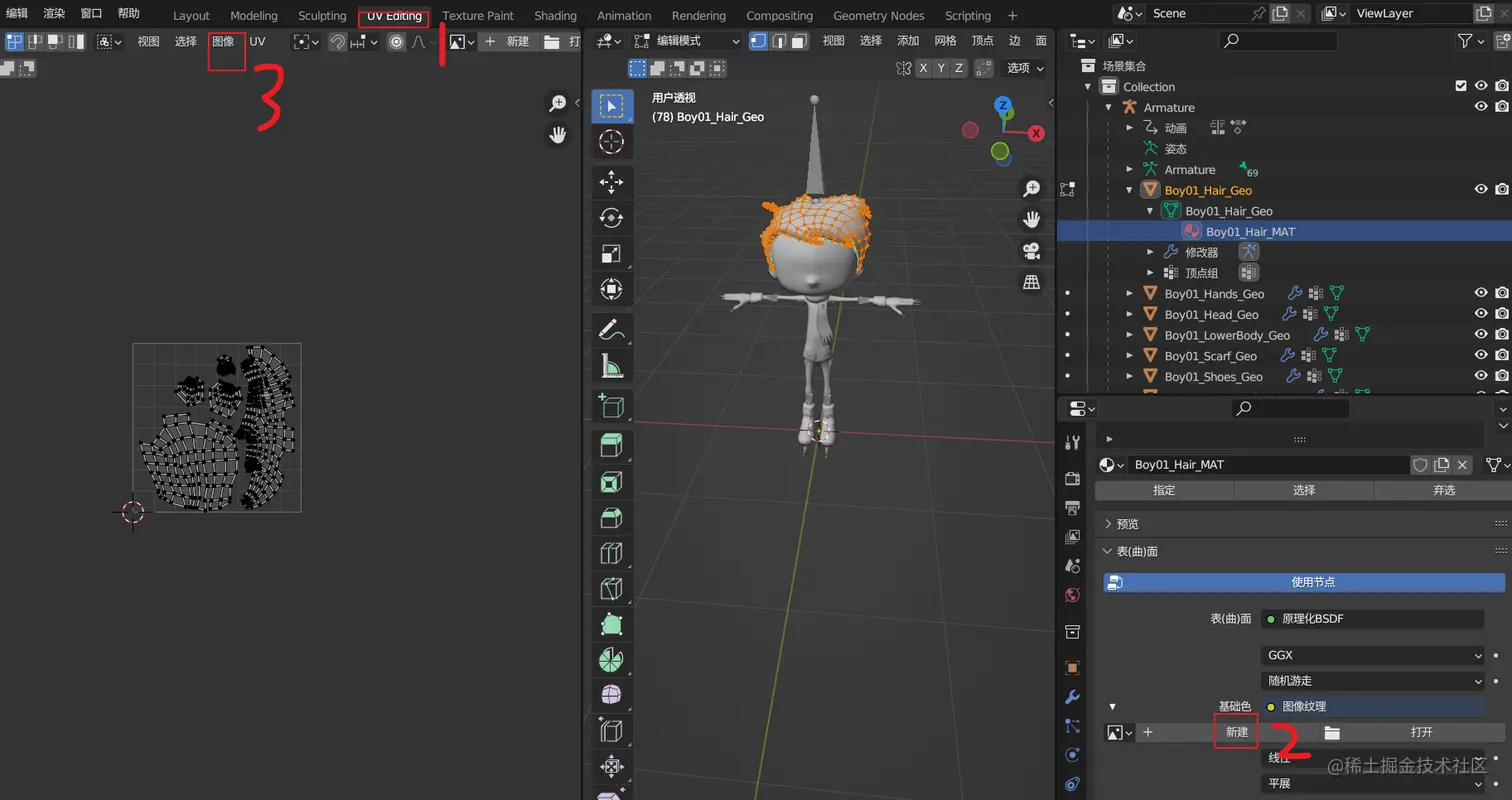The image size is (1512, 800).
Task: Hide Boy01_Hair_Geo via eye icon
Action: [1481, 189]
